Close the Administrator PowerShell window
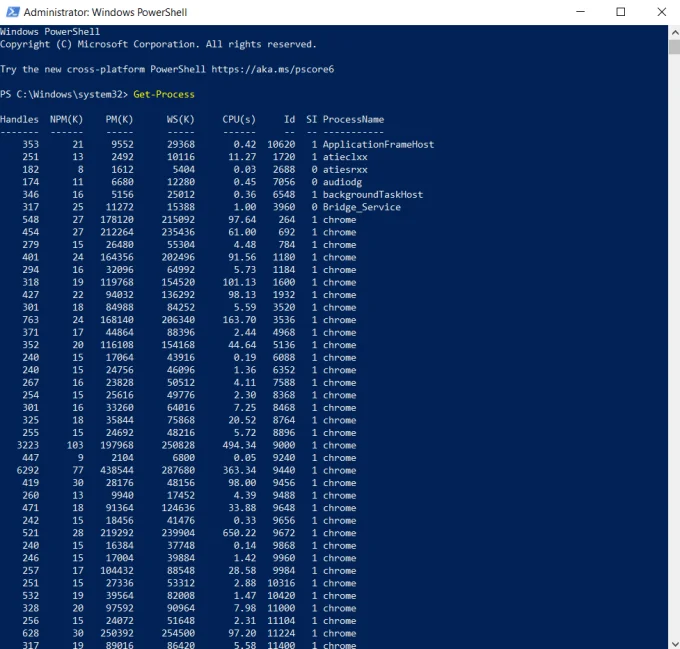Image resolution: width=680 pixels, height=649 pixels. [x=661, y=12]
